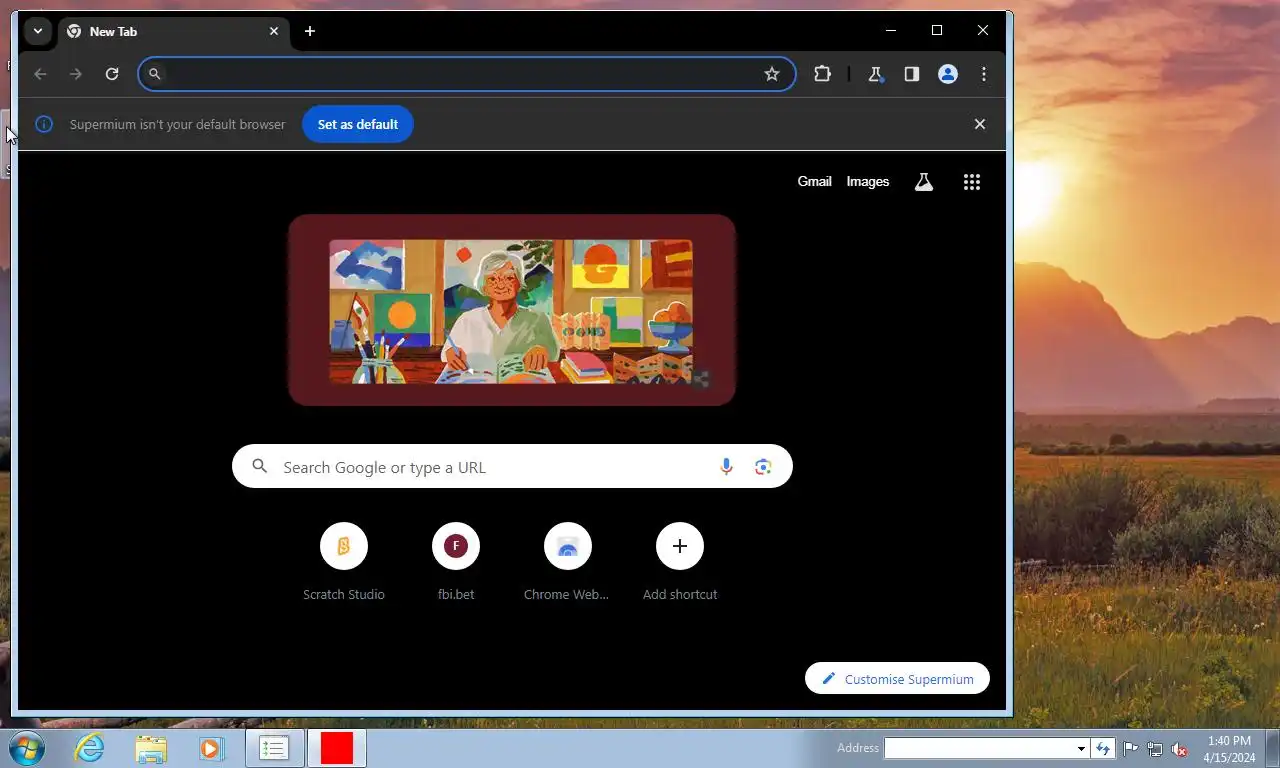Open the tab search dropdown arrow
This screenshot has height=768, width=1280.
pos(37,31)
